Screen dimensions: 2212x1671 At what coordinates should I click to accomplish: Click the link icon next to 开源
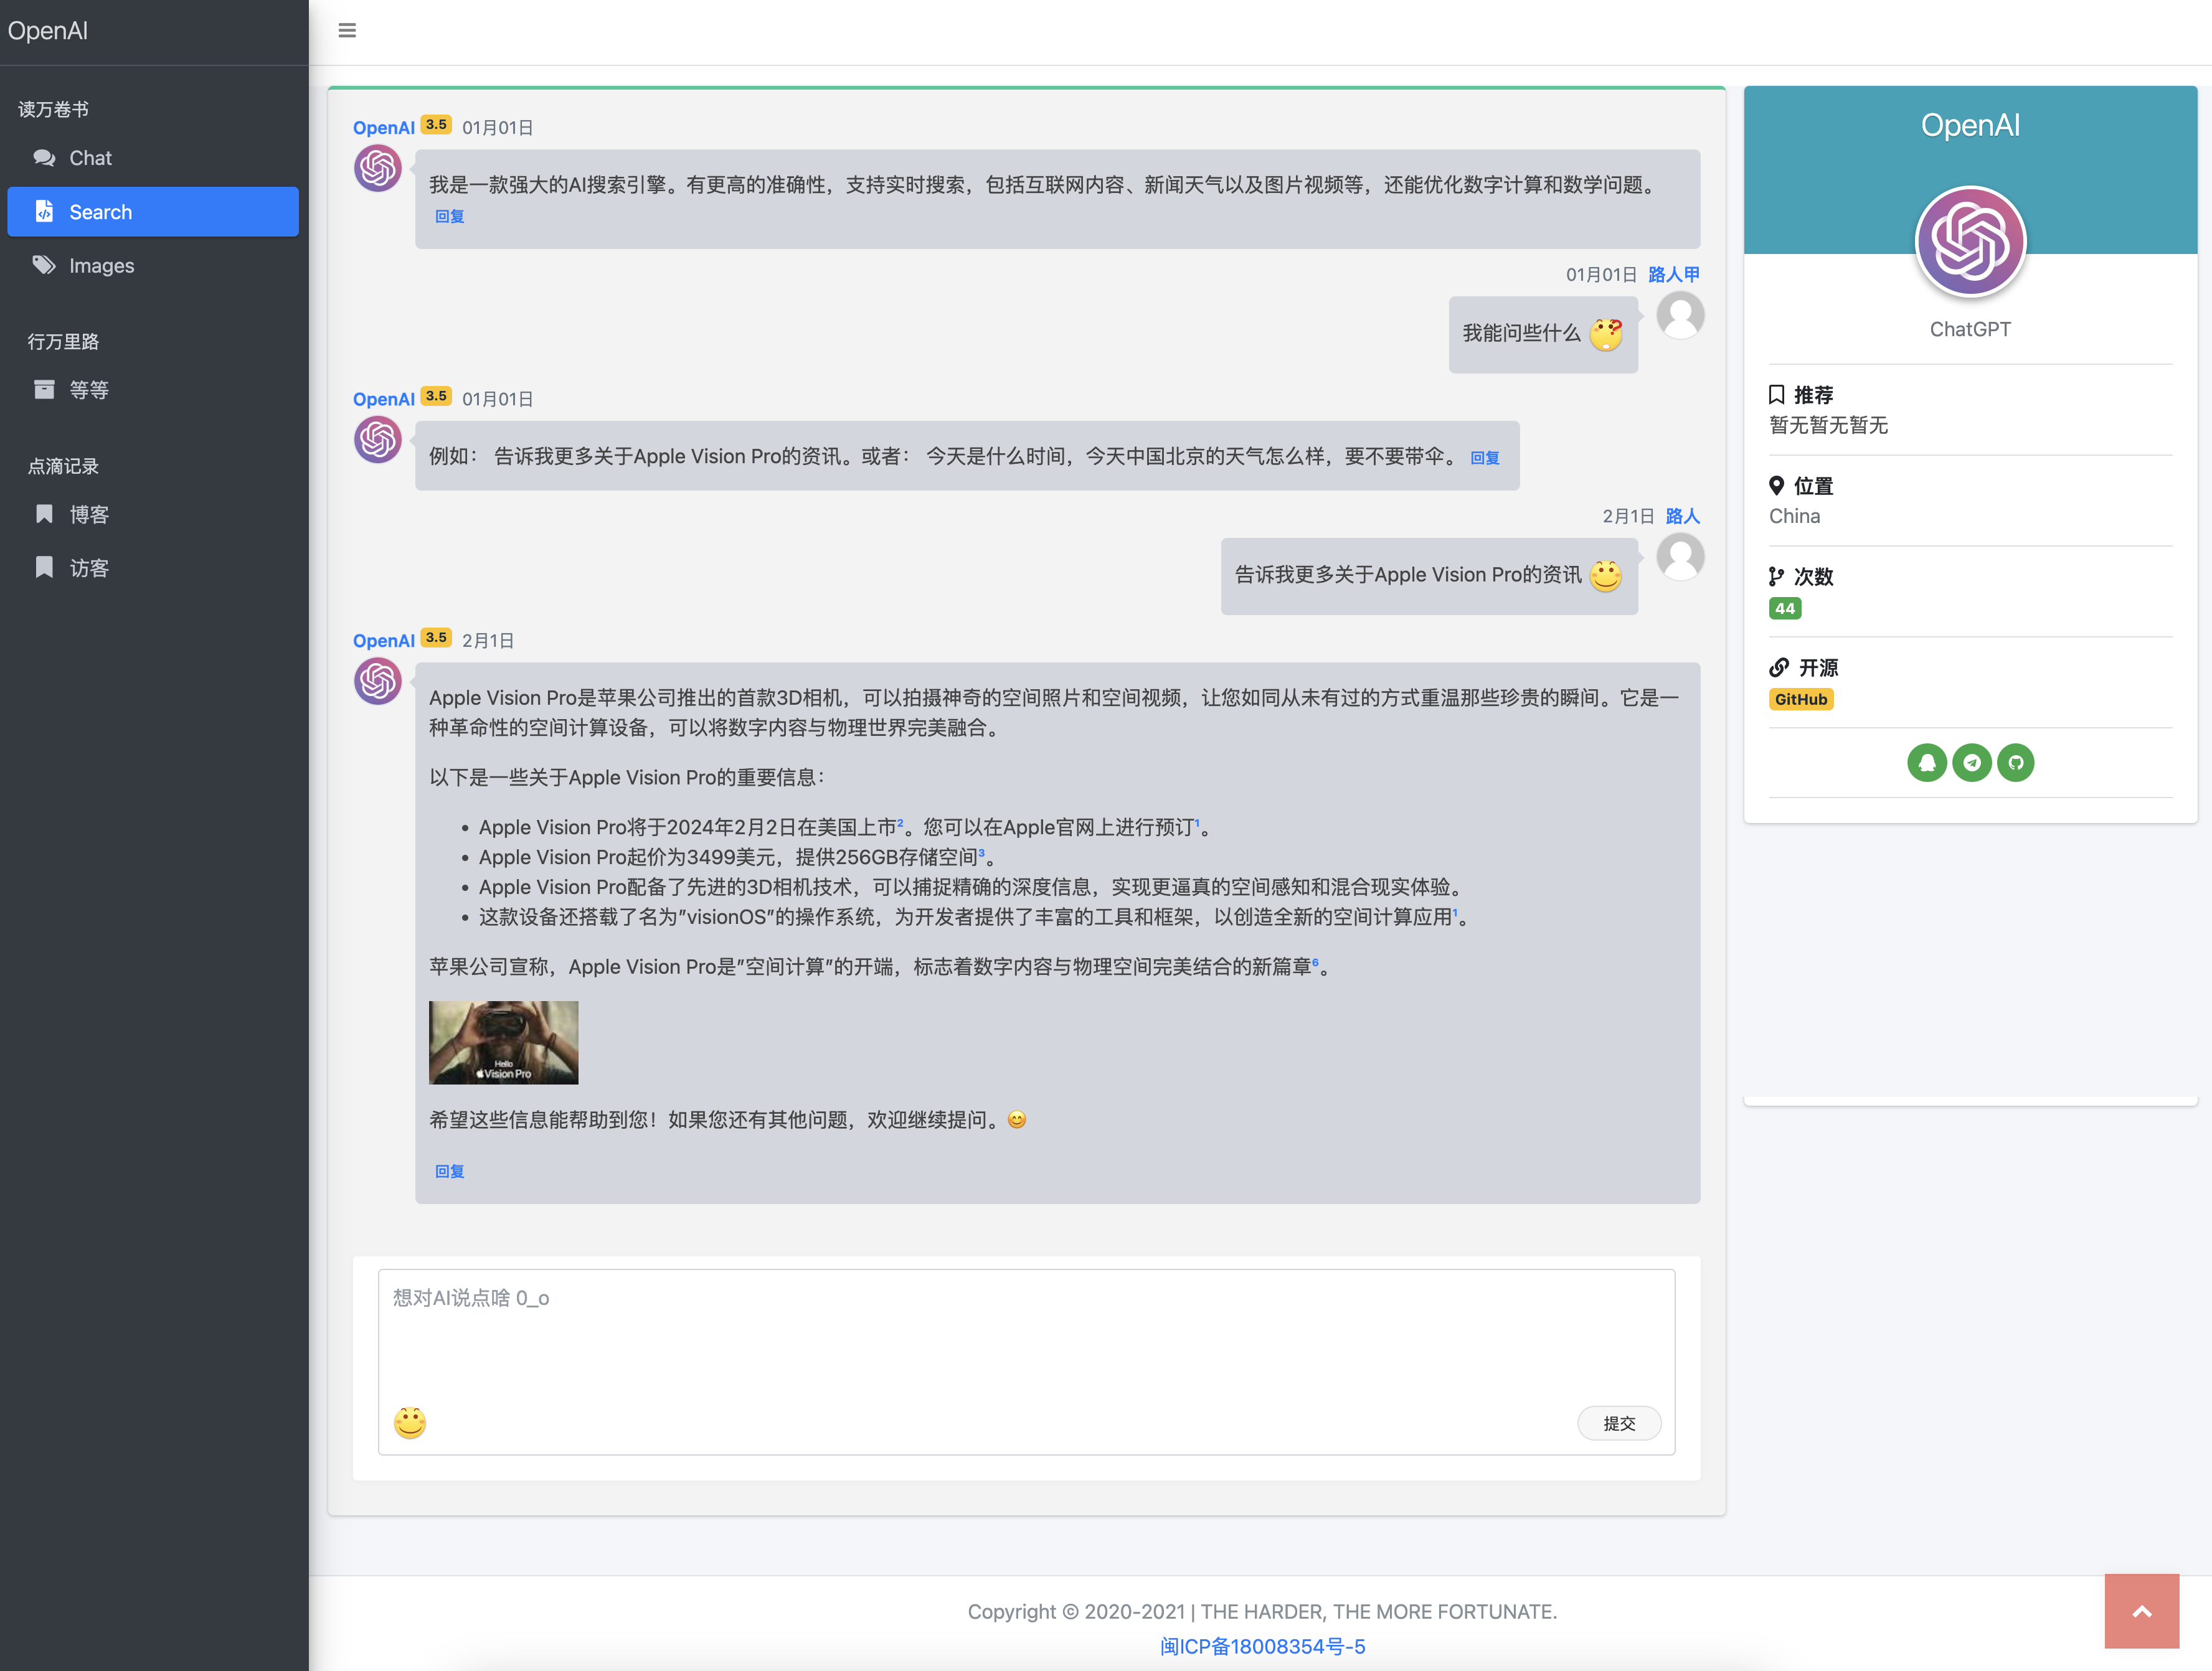[x=1779, y=668]
